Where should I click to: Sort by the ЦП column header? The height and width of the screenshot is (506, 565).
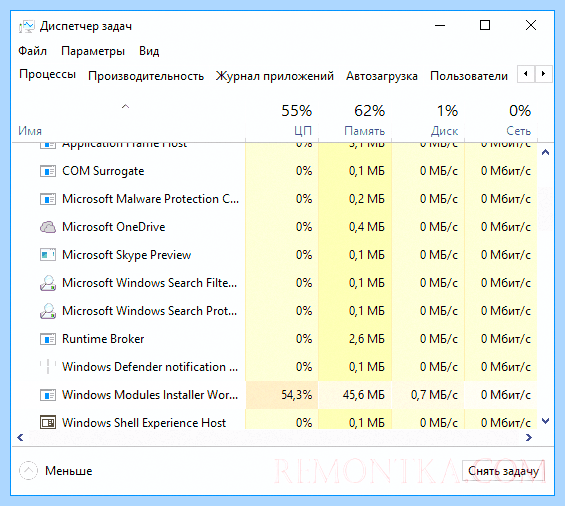pos(302,131)
